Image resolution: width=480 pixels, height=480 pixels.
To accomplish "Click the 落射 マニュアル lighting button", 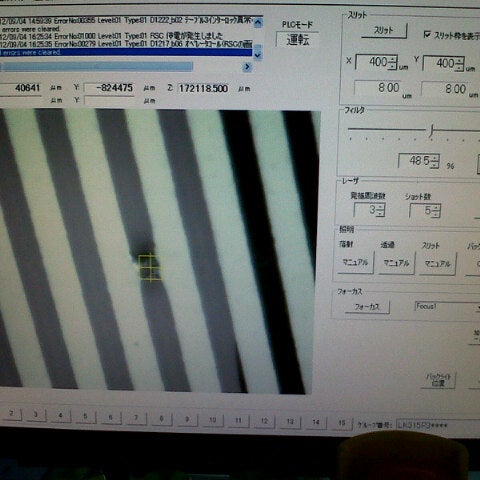I will click(356, 263).
